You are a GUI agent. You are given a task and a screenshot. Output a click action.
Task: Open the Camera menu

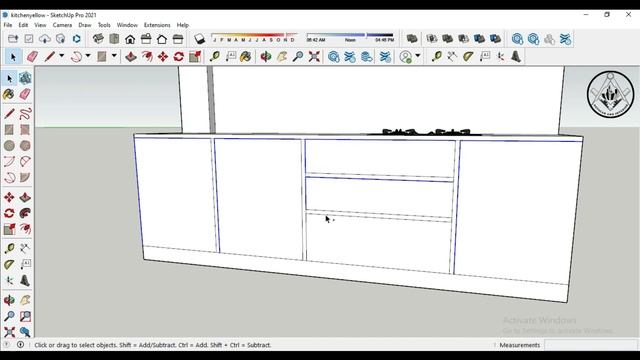62,25
